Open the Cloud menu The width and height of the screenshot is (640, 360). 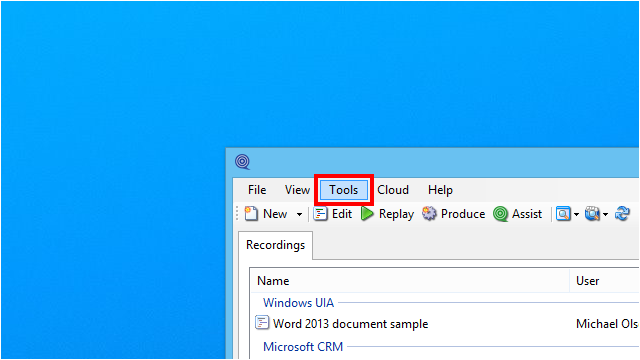[393, 190]
